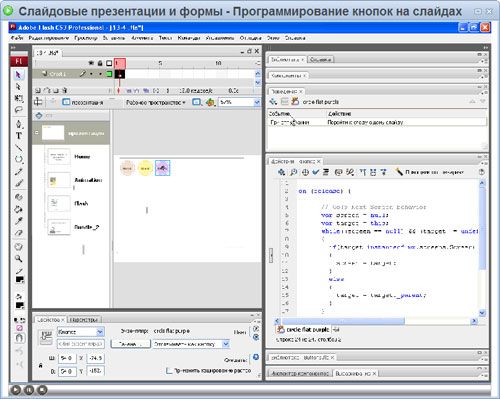Select the Eyedropper tool

[x=19, y=221]
